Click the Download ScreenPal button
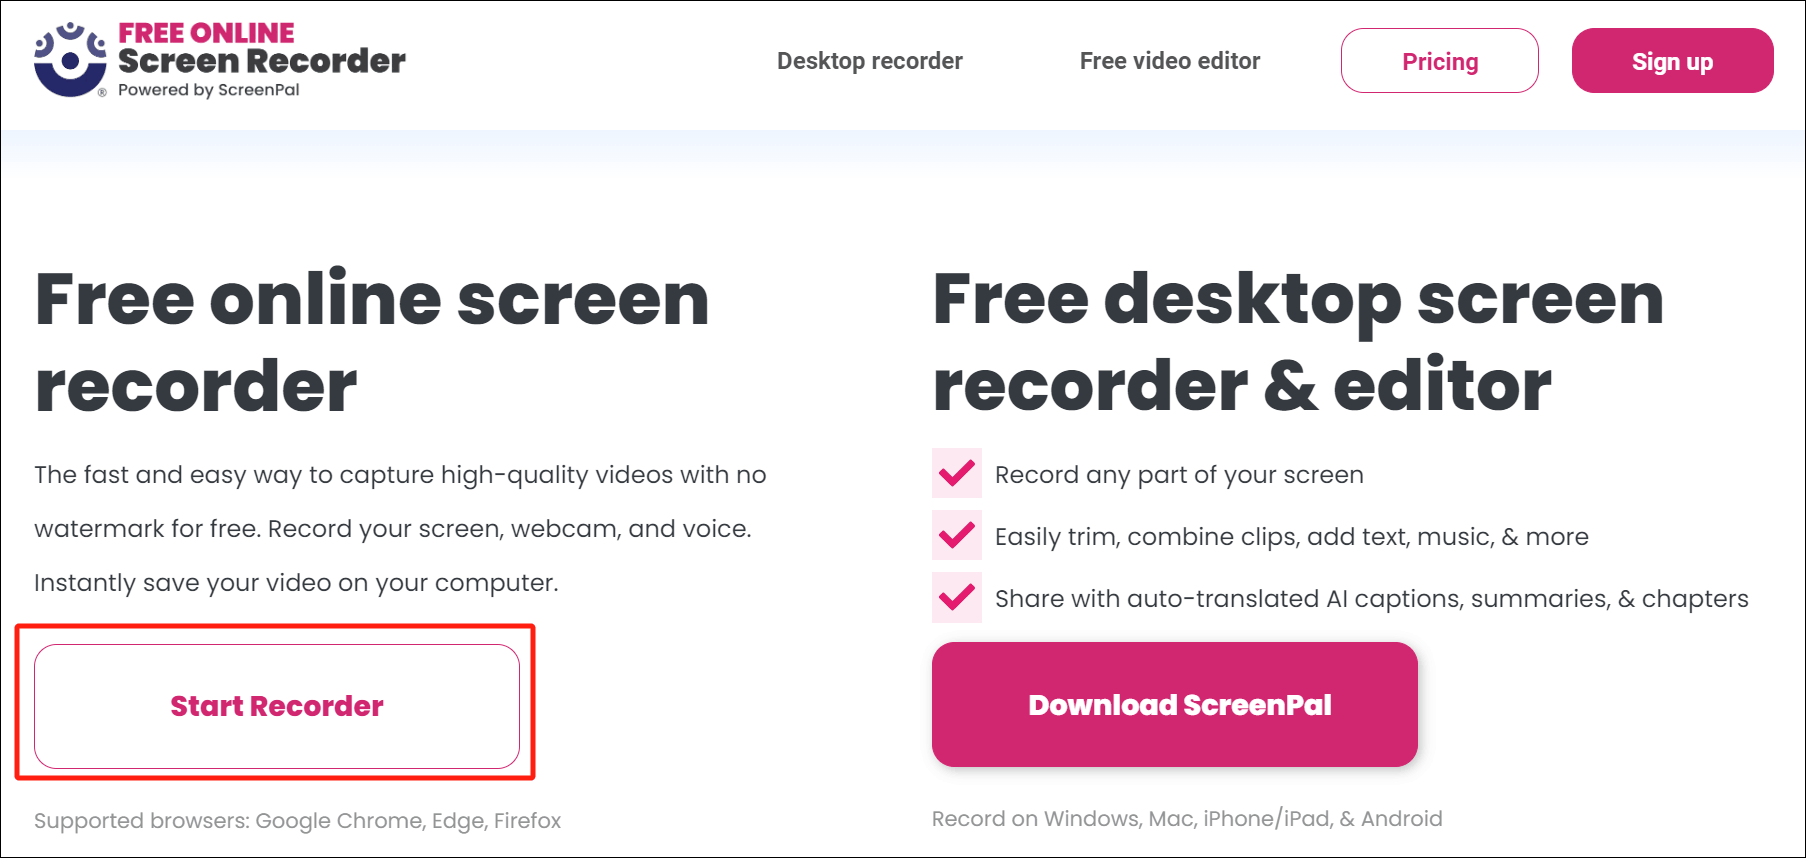 coord(1174,705)
